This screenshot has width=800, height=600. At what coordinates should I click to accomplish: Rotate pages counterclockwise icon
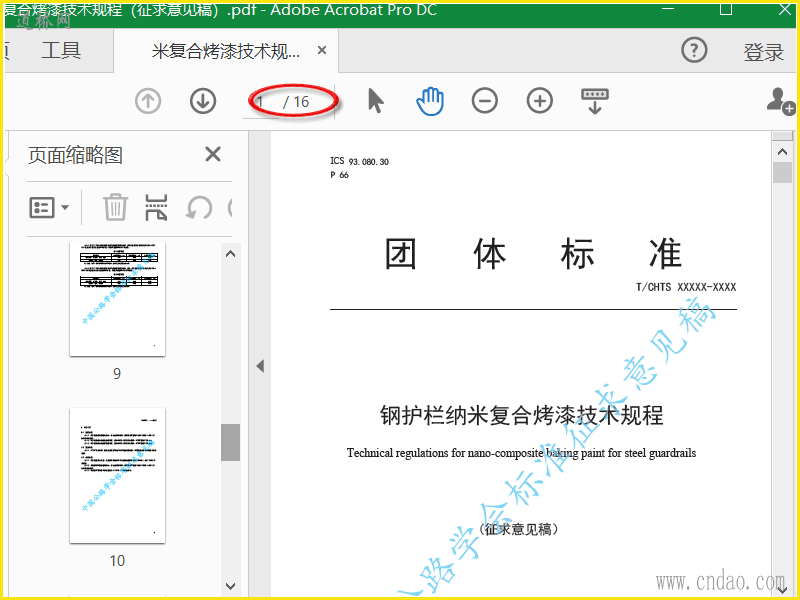(198, 207)
